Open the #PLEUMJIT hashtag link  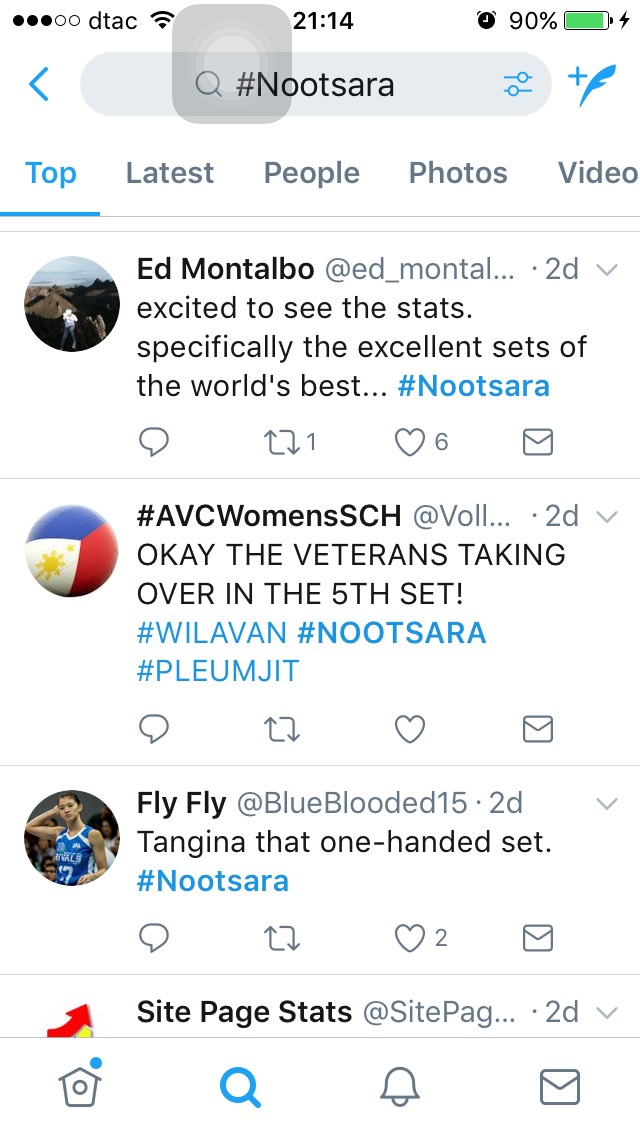[x=218, y=671]
